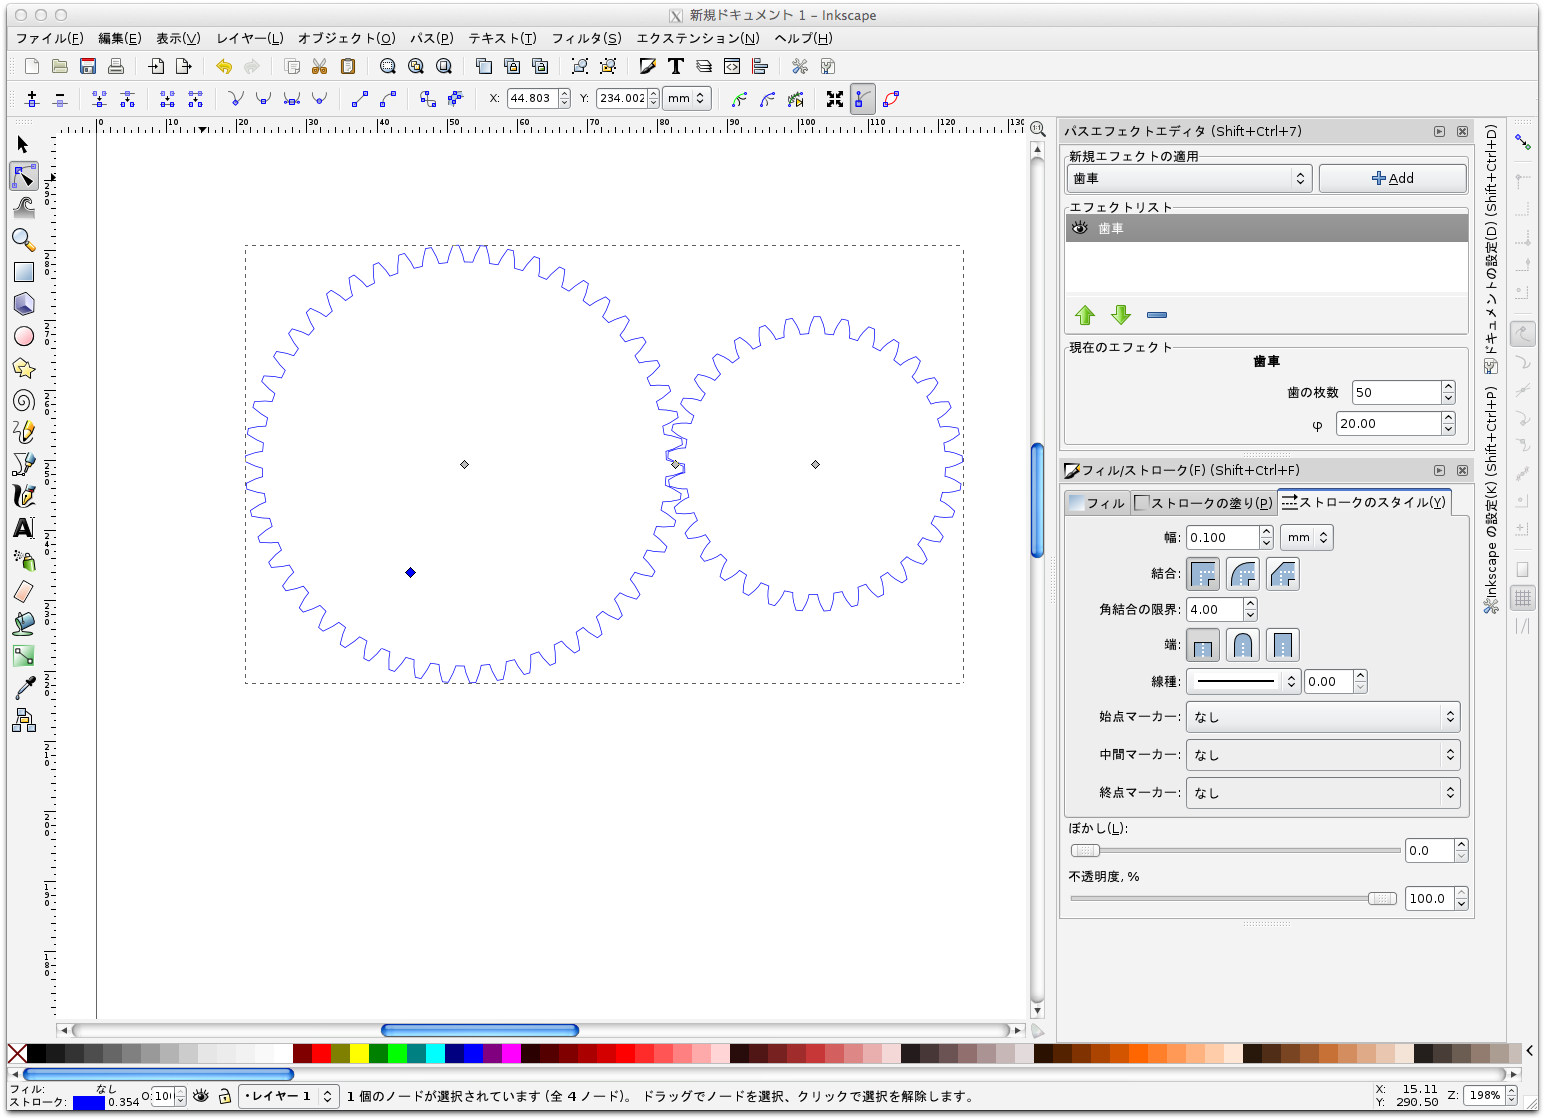Select the Dropper color picker tool
The height and width of the screenshot is (1120, 1545).
24,688
